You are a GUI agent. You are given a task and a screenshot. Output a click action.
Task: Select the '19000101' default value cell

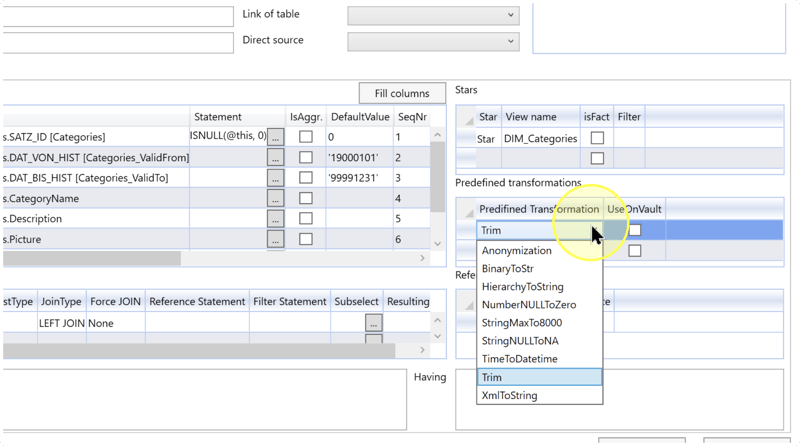[x=360, y=158]
